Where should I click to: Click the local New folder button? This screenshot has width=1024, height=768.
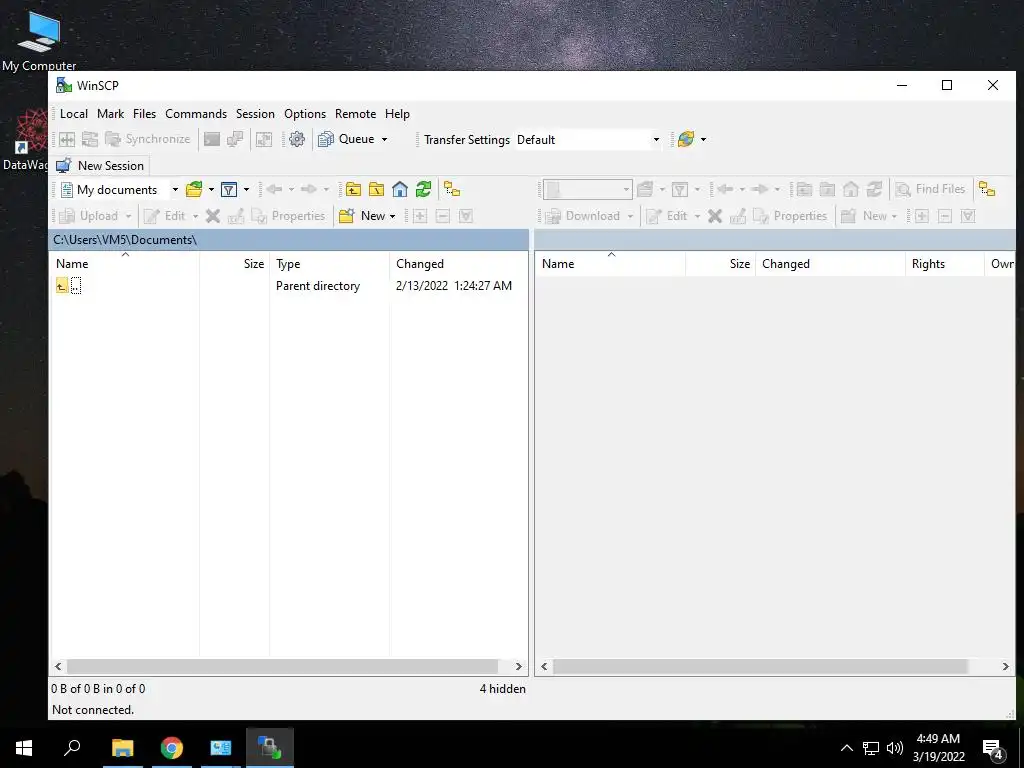click(x=361, y=216)
